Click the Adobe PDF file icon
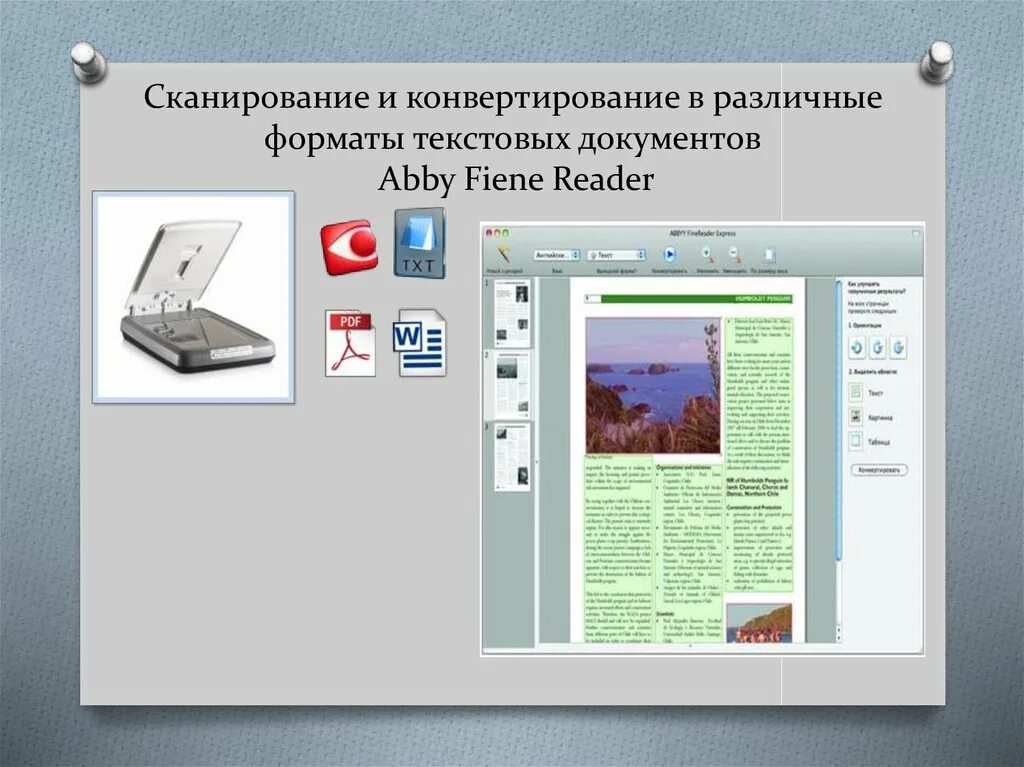Viewport: 1024px width, 767px height. pos(351,344)
